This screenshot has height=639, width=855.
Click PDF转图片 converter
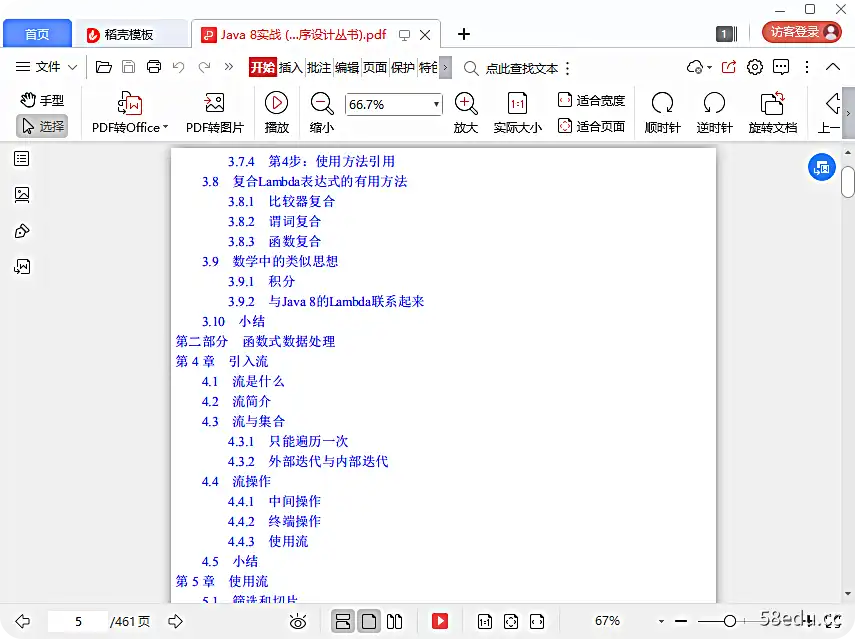[214, 113]
